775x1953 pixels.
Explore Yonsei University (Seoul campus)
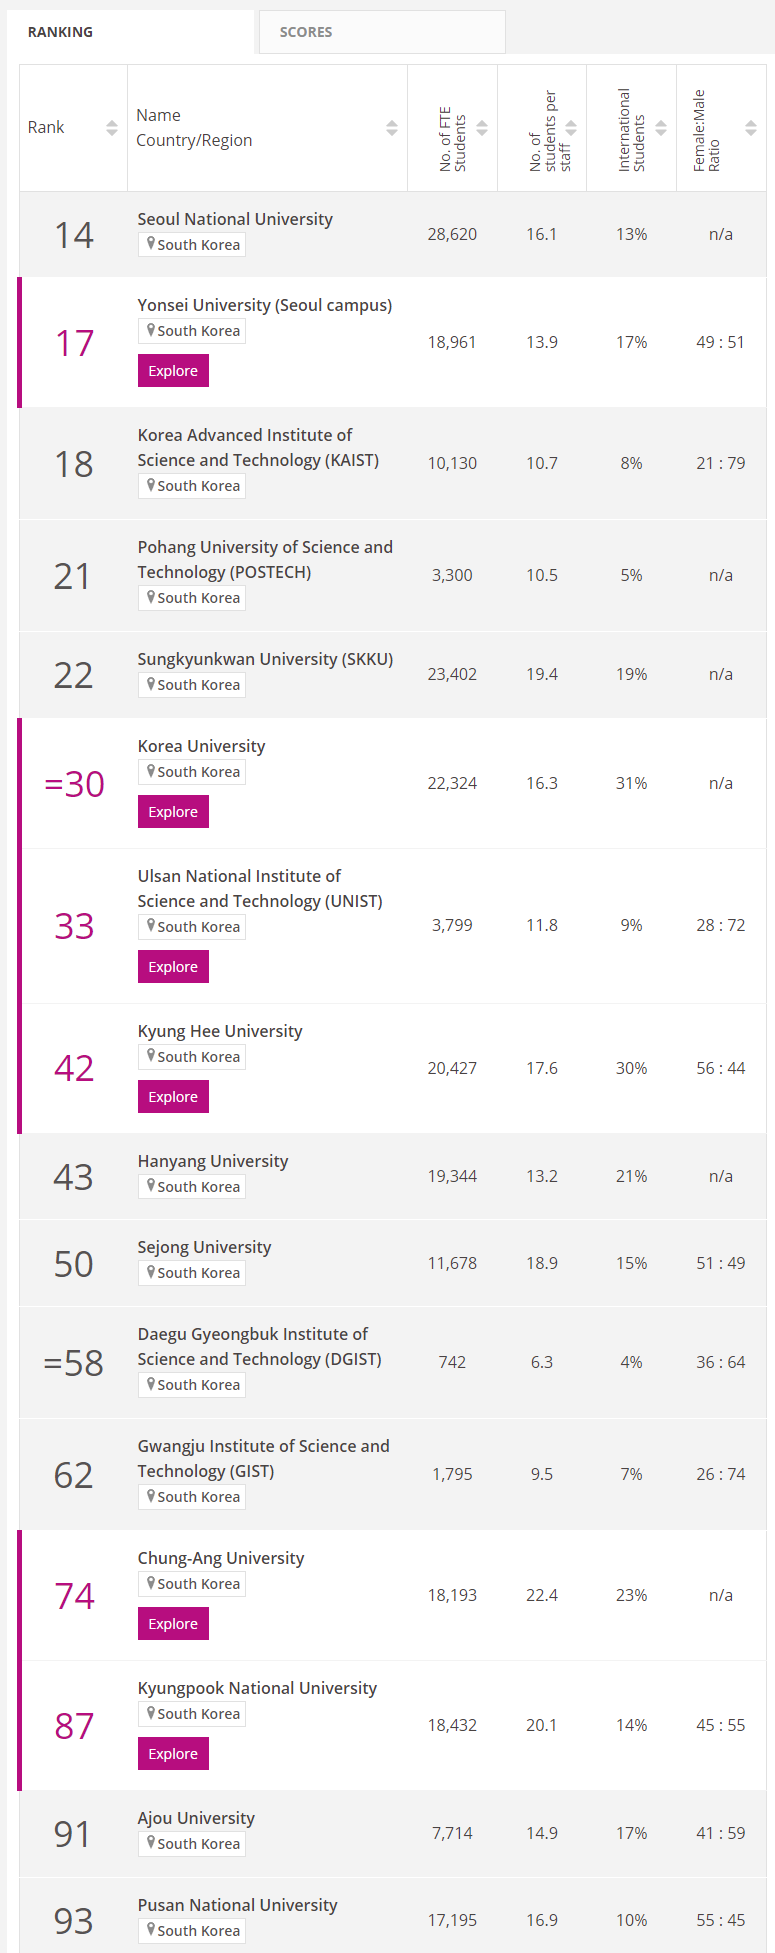(x=173, y=371)
